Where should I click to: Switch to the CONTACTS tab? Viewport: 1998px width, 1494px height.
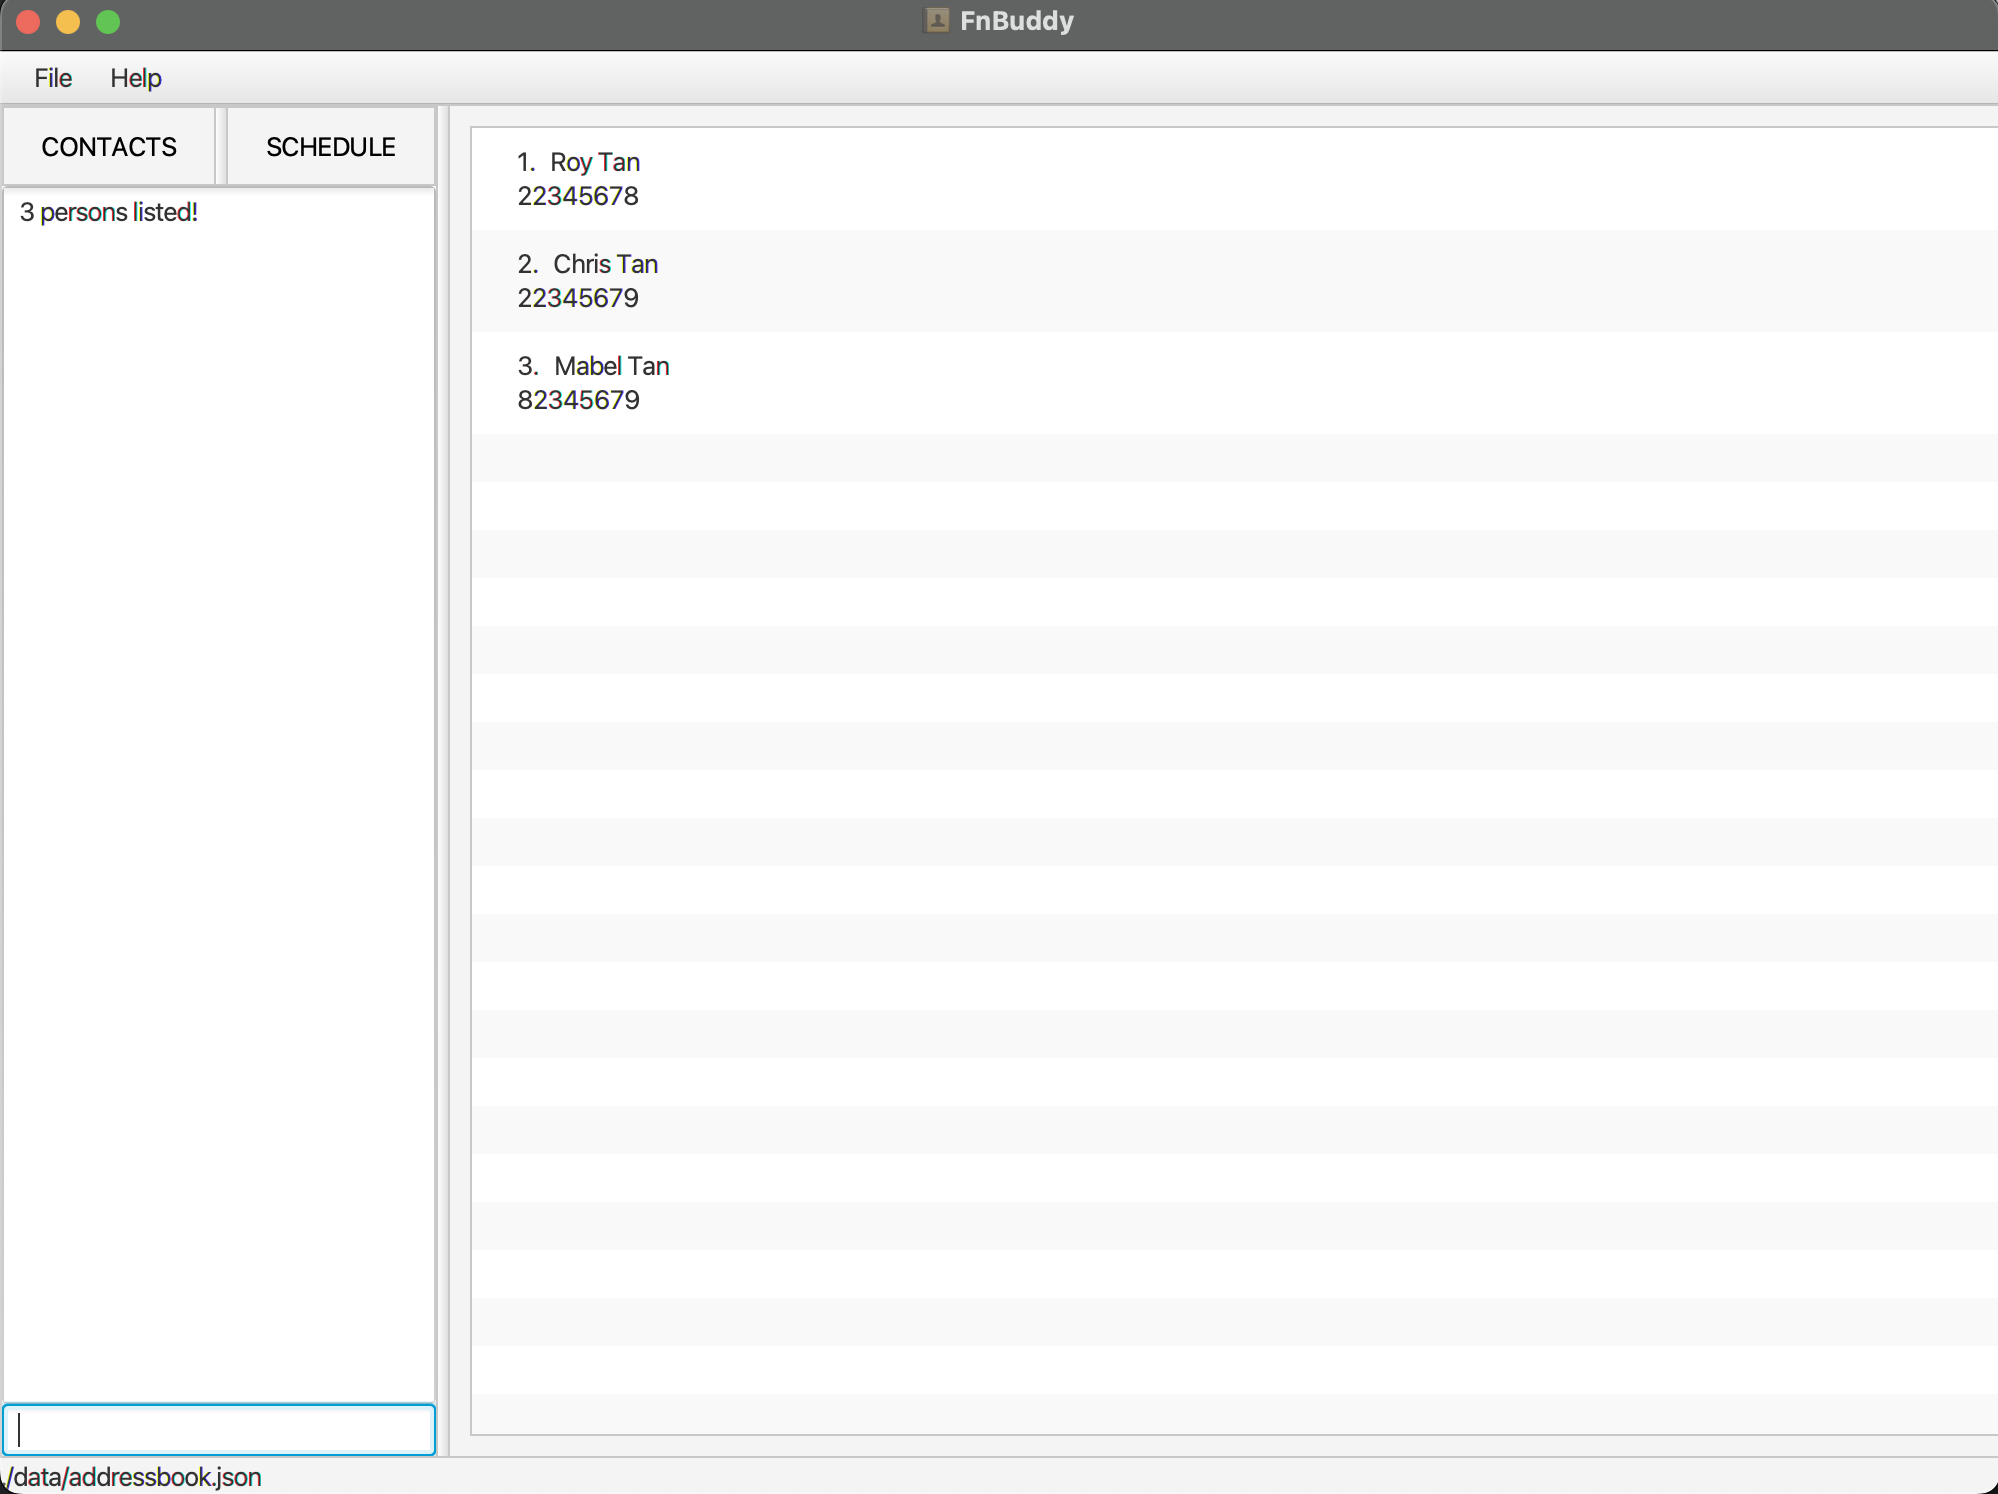(x=109, y=147)
